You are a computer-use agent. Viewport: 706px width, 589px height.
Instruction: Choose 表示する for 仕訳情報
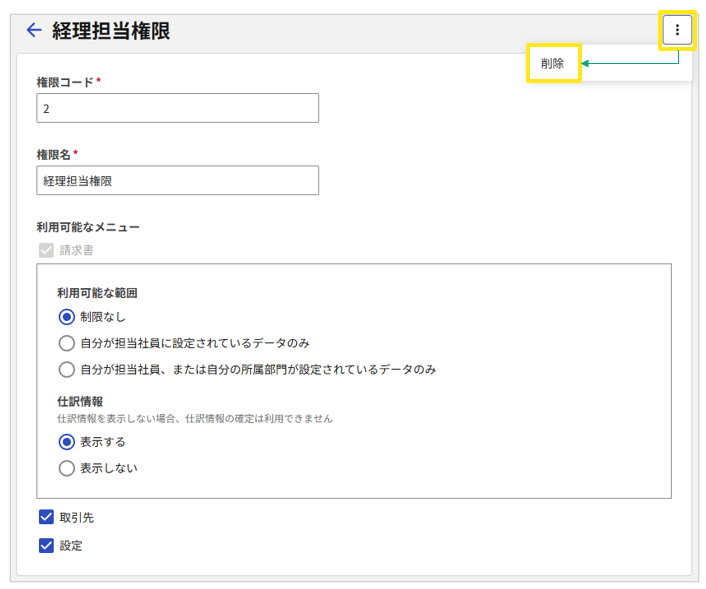click(x=67, y=442)
